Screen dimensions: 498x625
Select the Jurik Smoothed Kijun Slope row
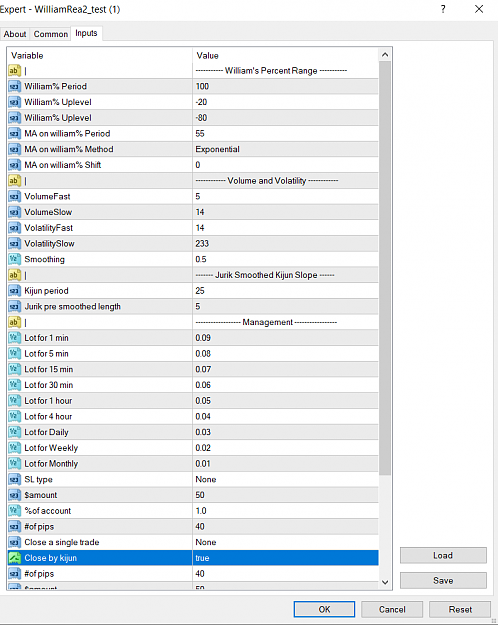coord(193,275)
